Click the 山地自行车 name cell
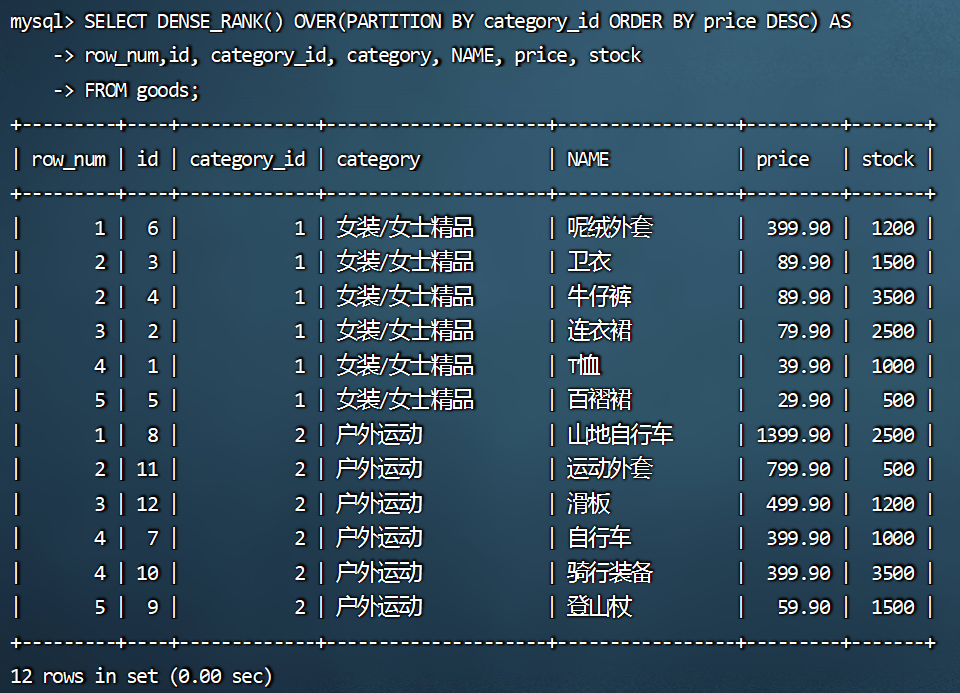The width and height of the screenshot is (960, 693). 620,435
